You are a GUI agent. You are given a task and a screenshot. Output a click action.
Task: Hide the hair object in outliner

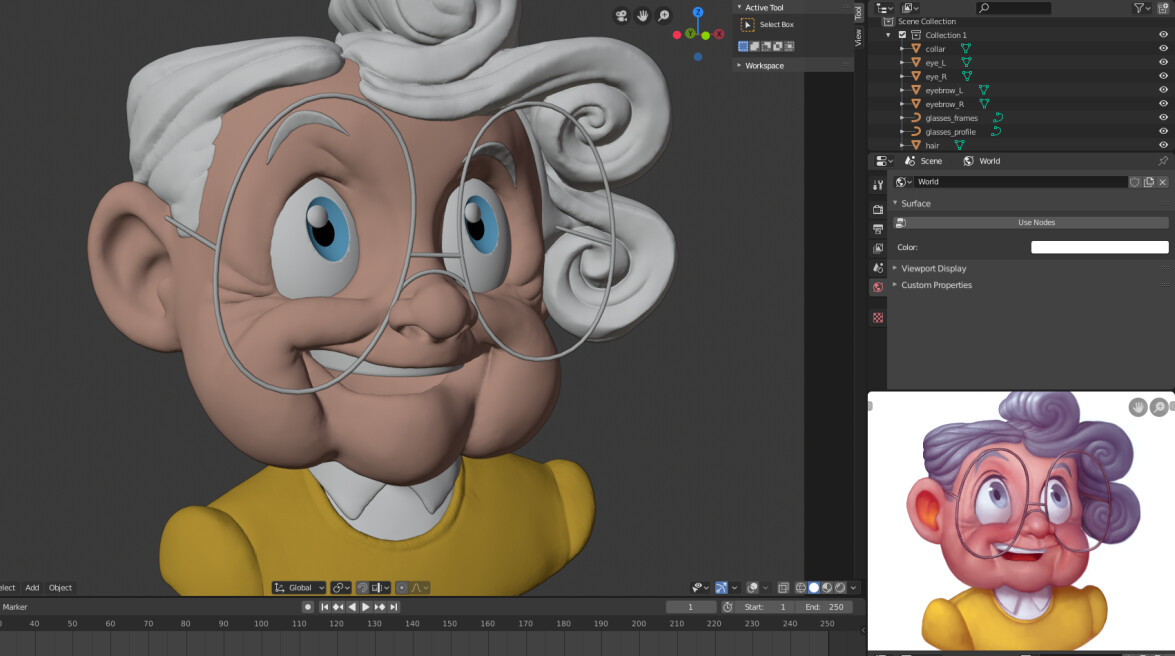click(1163, 145)
